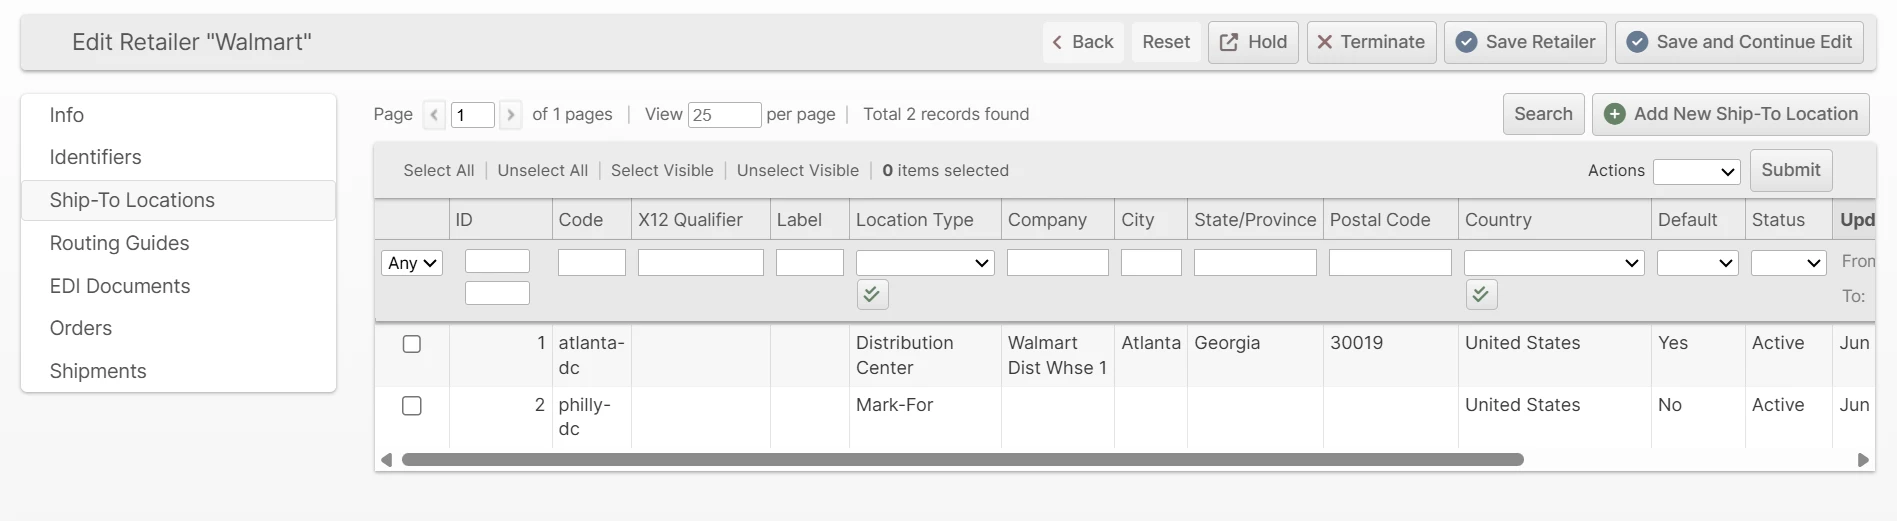Open the Any selection filter dropdown
The width and height of the screenshot is (1897, 521).
412,263
